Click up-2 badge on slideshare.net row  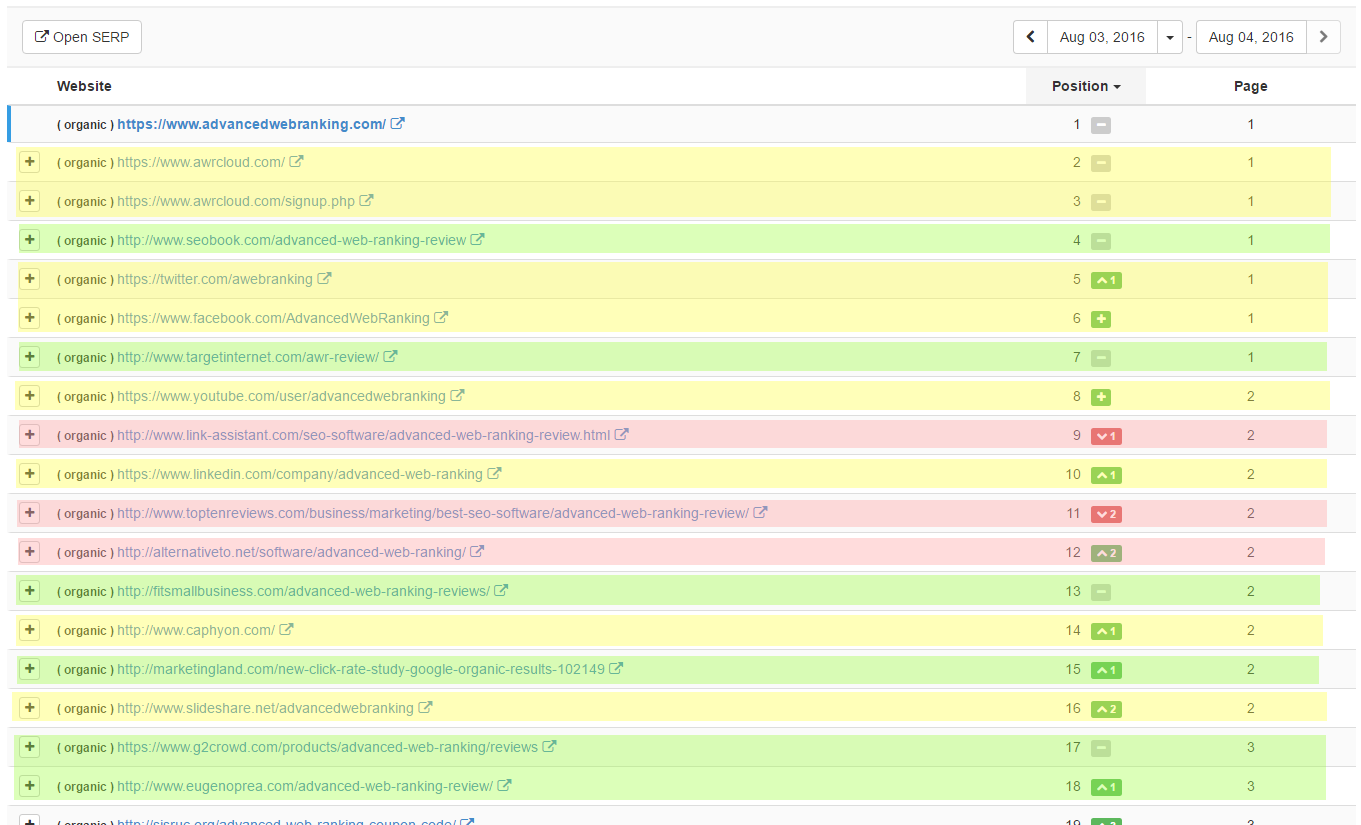coord(1106,709)
